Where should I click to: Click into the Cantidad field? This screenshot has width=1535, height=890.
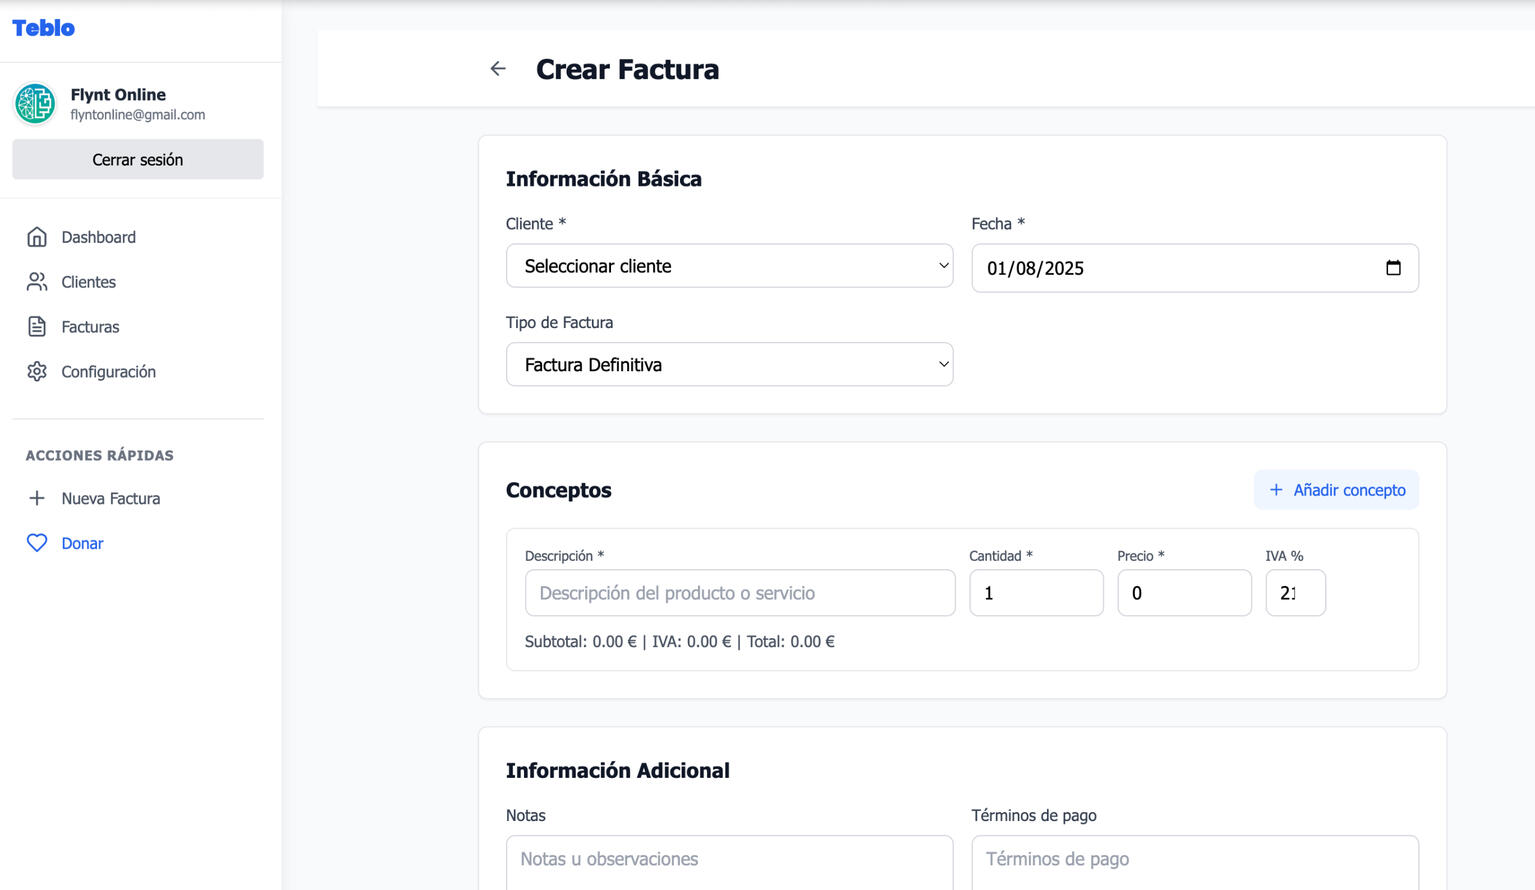pos(1035,593)
